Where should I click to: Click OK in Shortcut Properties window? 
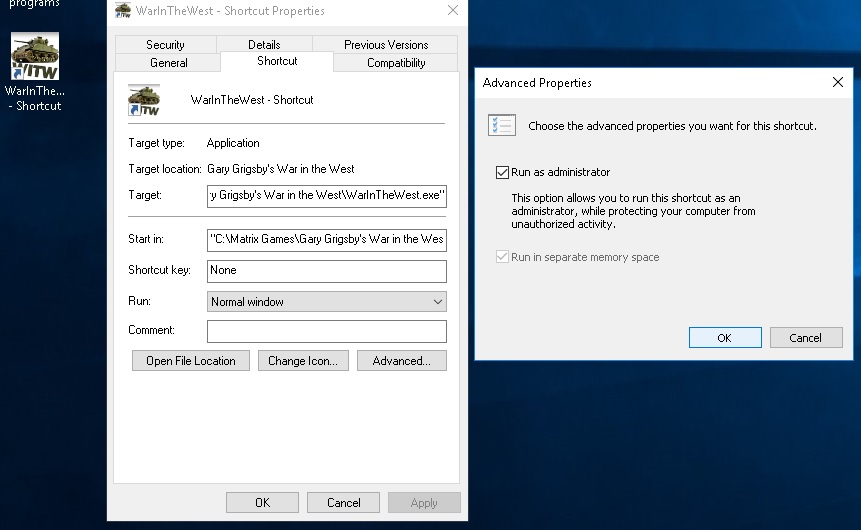262,503
